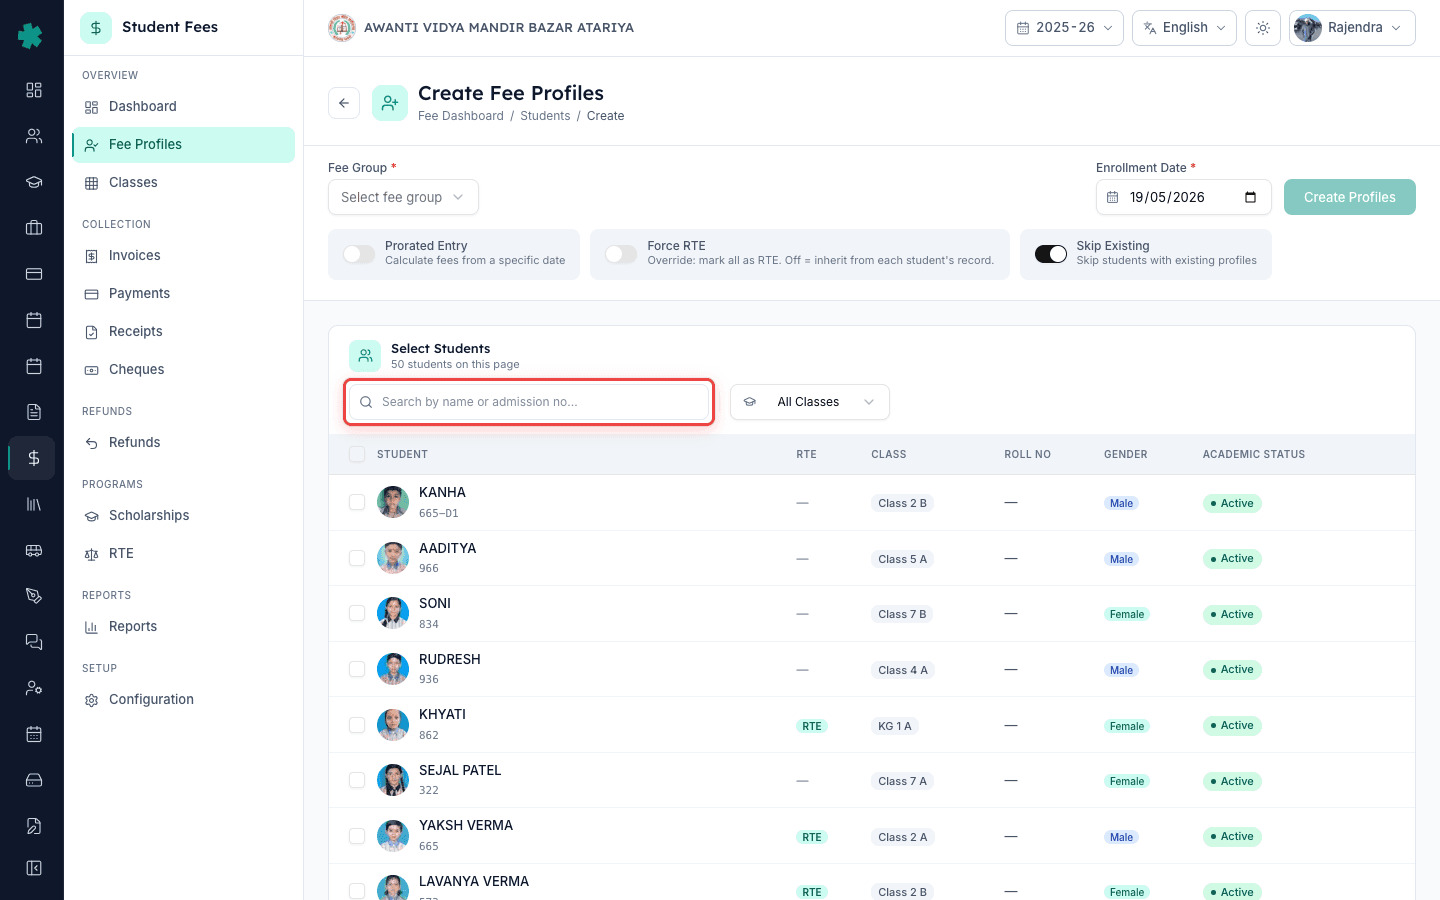Click the Enrollment Date field showing 19/05/2026
1440x900 pixels.
click(x=1184, y=197)
